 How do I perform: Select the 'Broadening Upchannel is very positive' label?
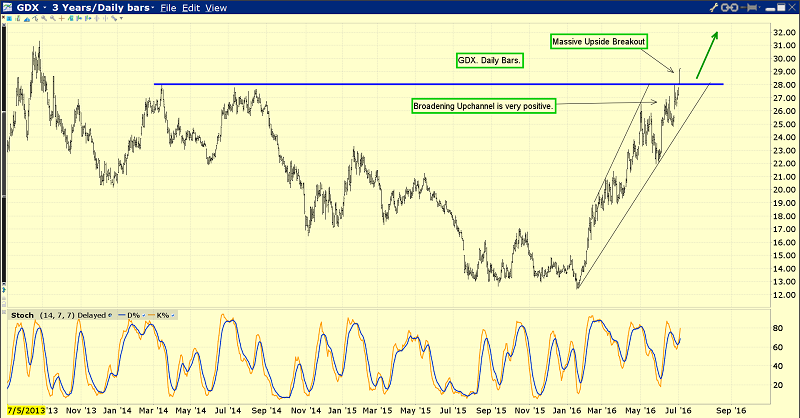pyautogui.click(x=482, y=104)
